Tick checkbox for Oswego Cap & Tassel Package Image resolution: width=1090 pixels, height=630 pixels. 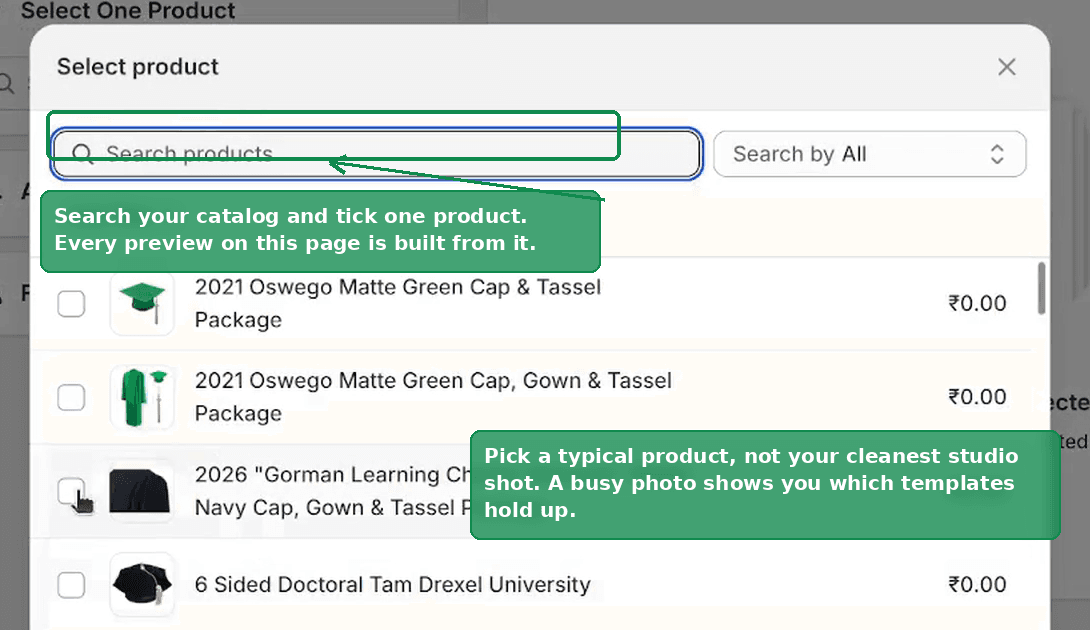(x=71, y=303)
